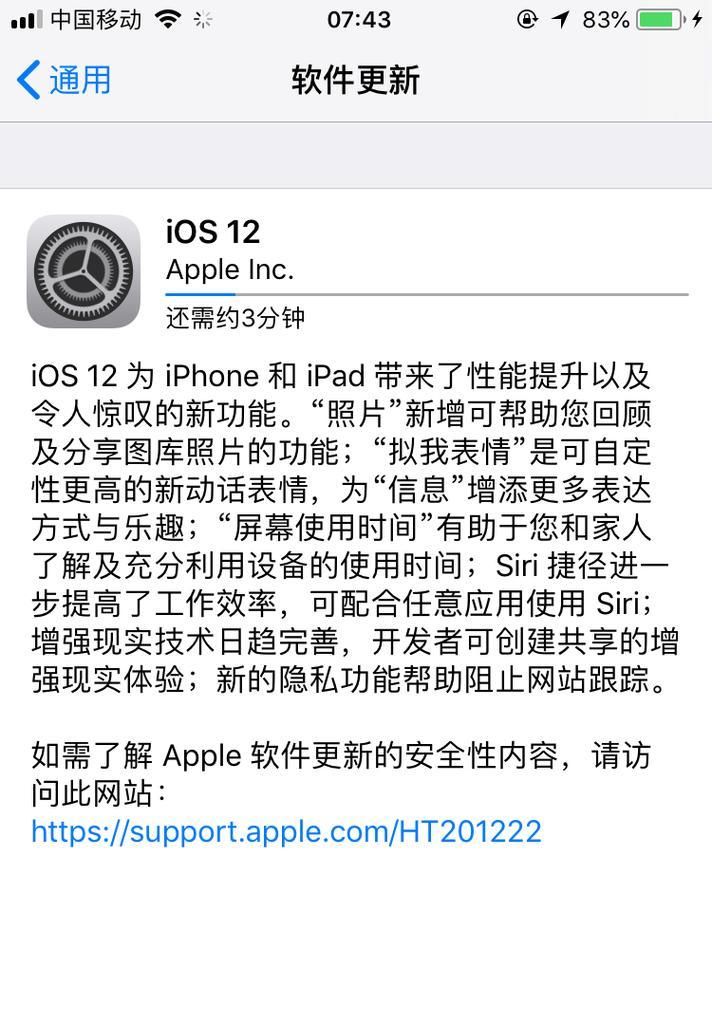Tap the cellular signal bars icon
The image size is (712, 1012).
(x=27, y=19)
